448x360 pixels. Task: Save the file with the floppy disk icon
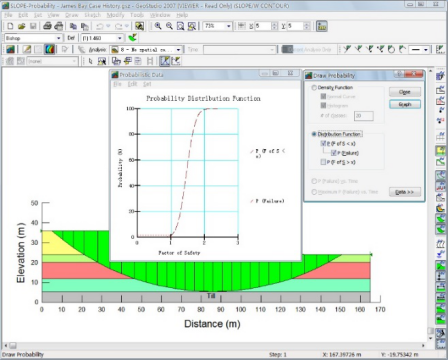click(33, 26)
